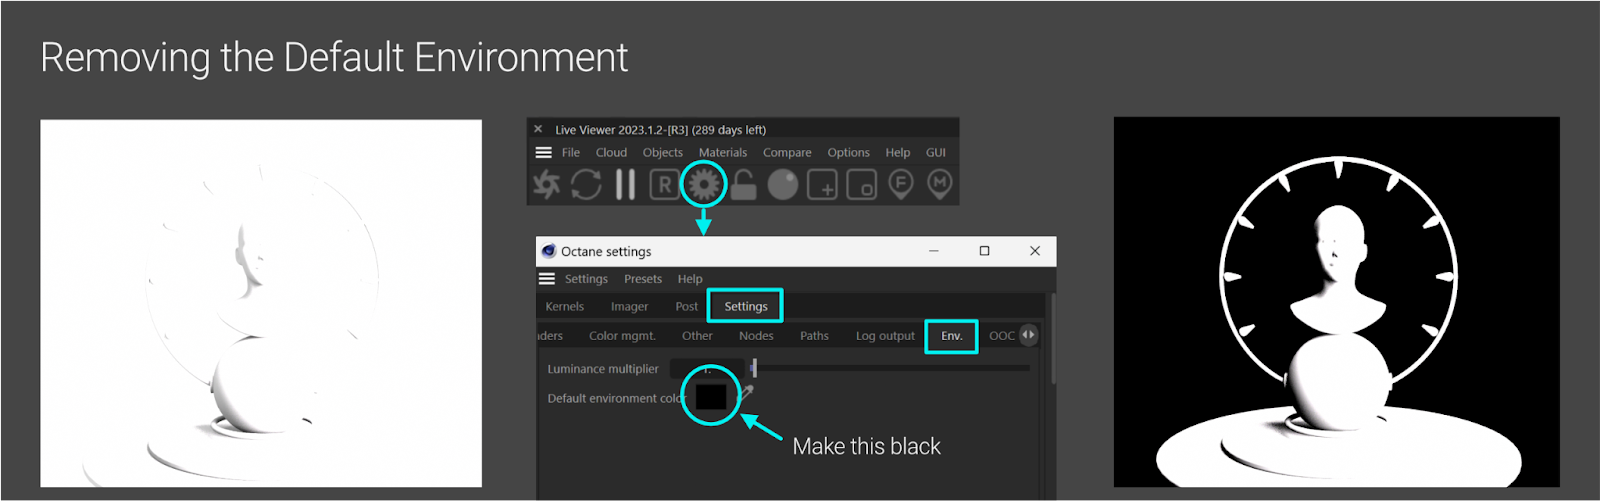Toggle the padlock lock icon
Viewport: 1600px width, 501px height.
tap(743, 184)
